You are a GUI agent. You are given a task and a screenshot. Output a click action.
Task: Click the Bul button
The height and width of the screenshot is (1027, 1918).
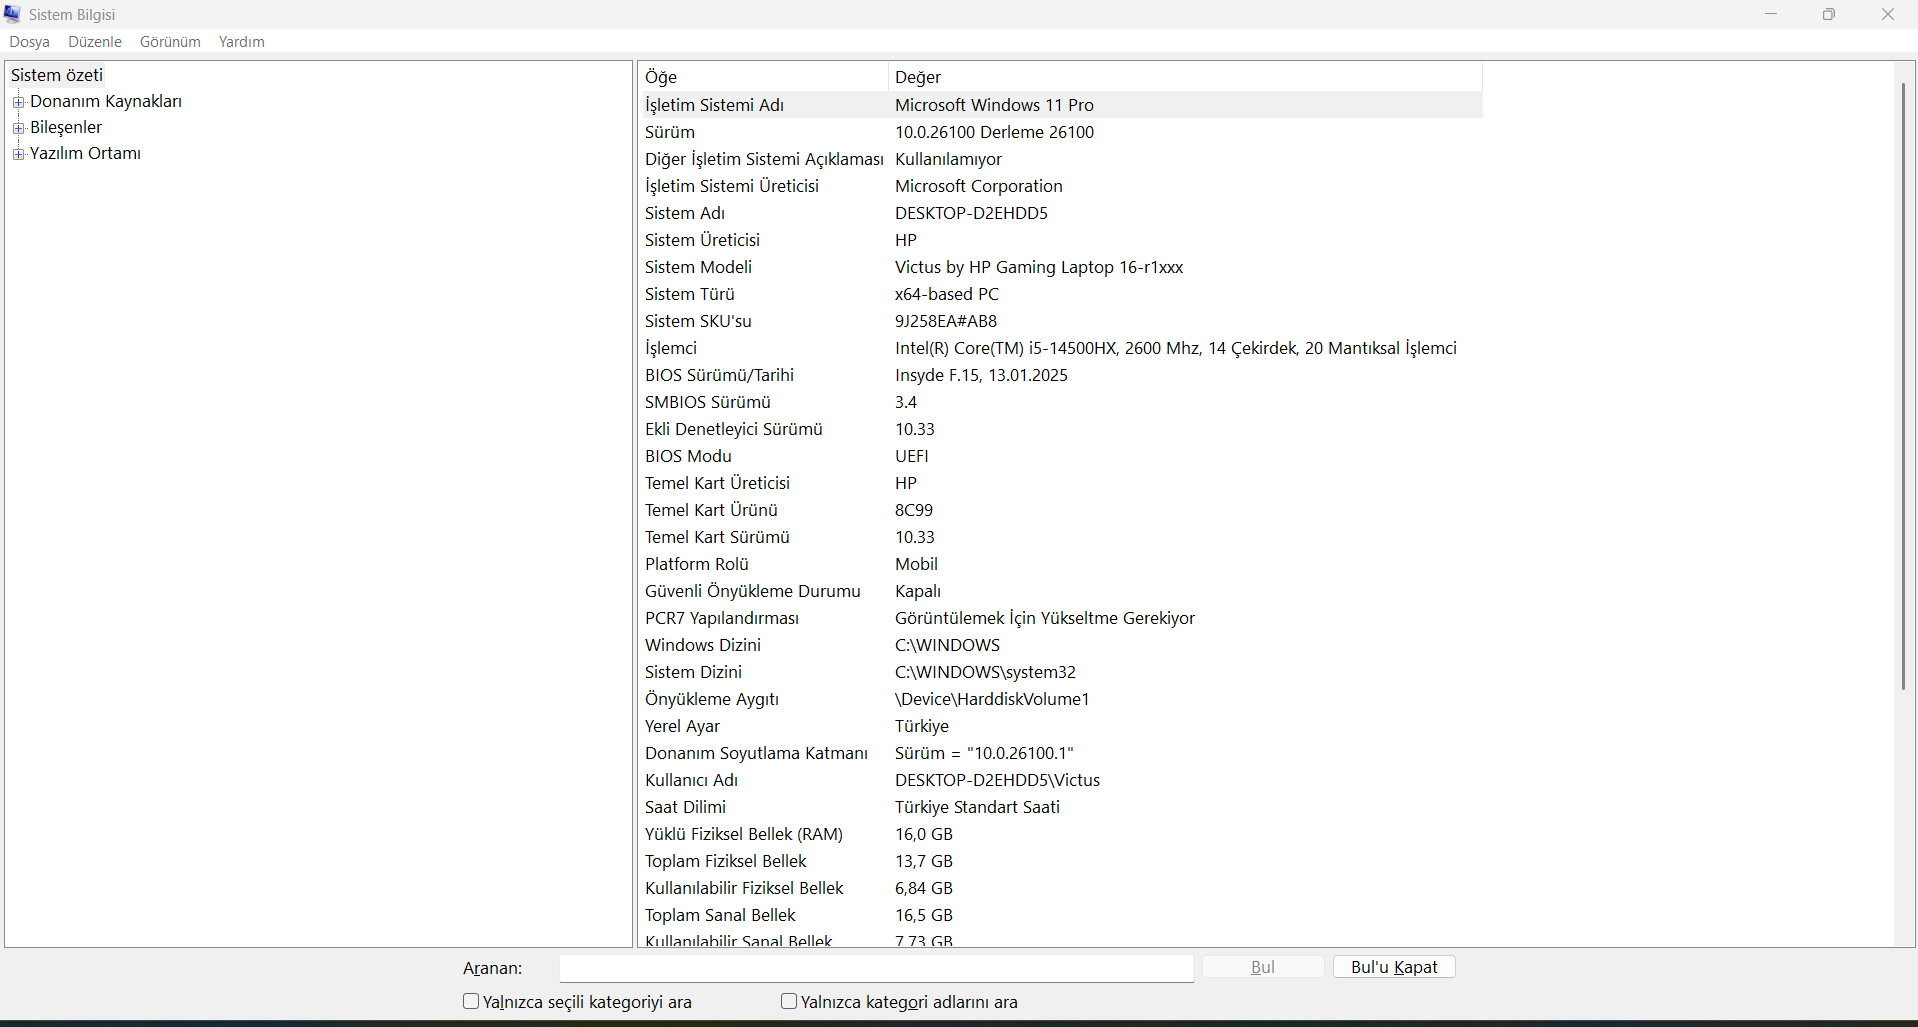pyautogui.click(x=1263, y=967)
